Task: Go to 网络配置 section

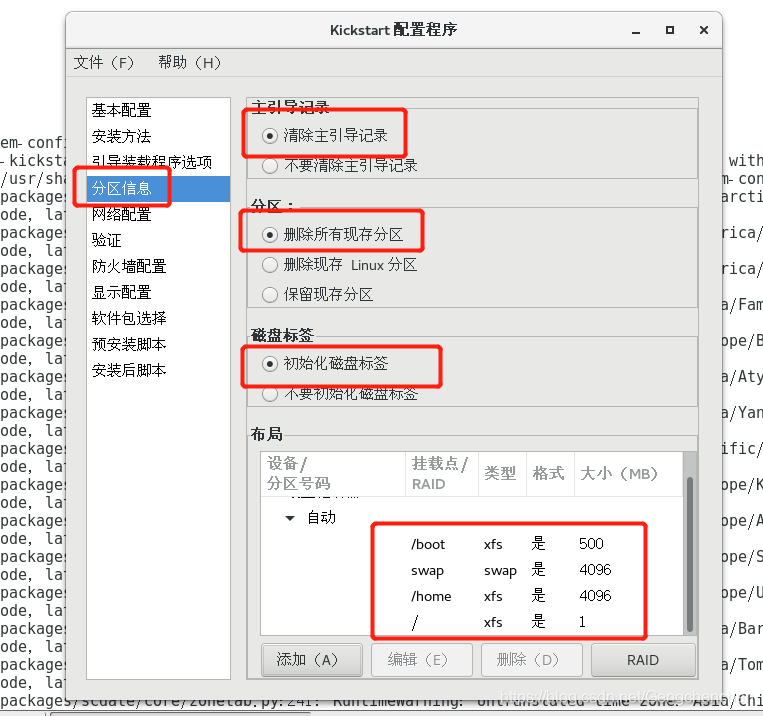Action: coord(158,214)
